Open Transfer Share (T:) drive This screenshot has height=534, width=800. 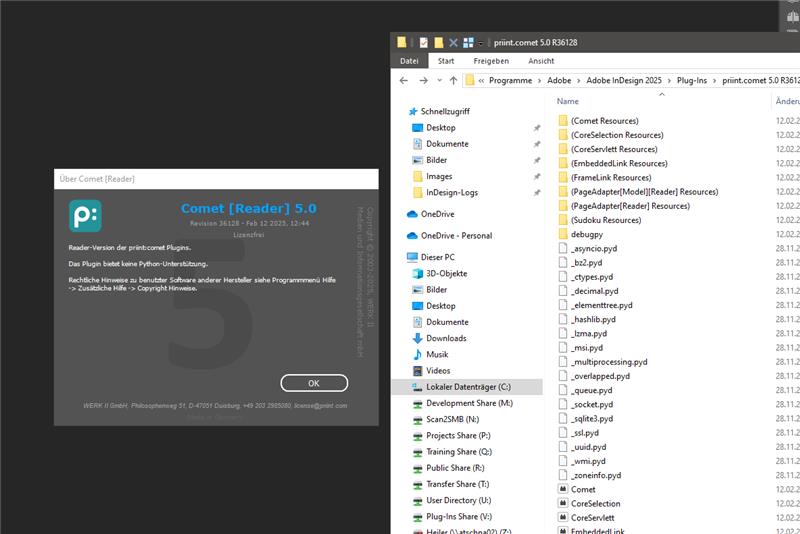pyautogui.click(x=457, y=484)
